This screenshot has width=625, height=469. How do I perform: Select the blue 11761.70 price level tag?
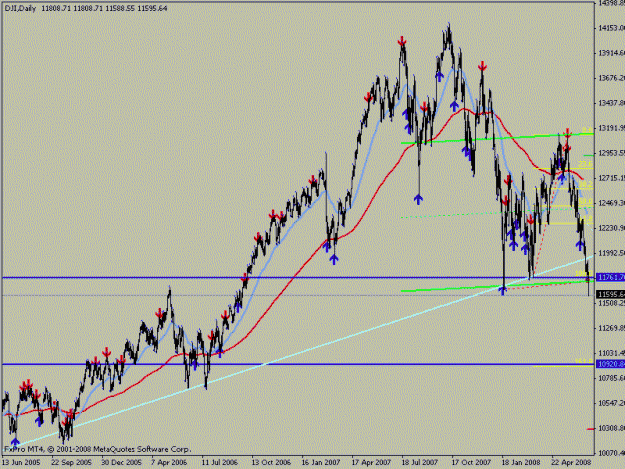(x=610, y=277)
